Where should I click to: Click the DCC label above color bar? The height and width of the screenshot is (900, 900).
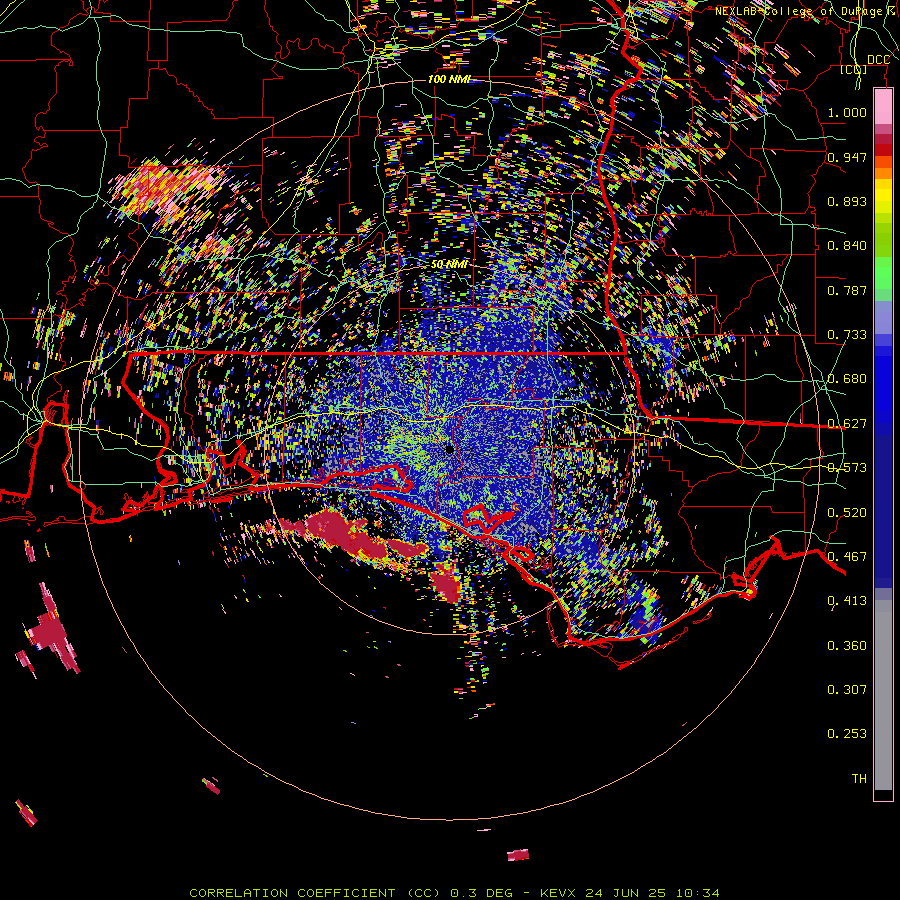(878, 60)
